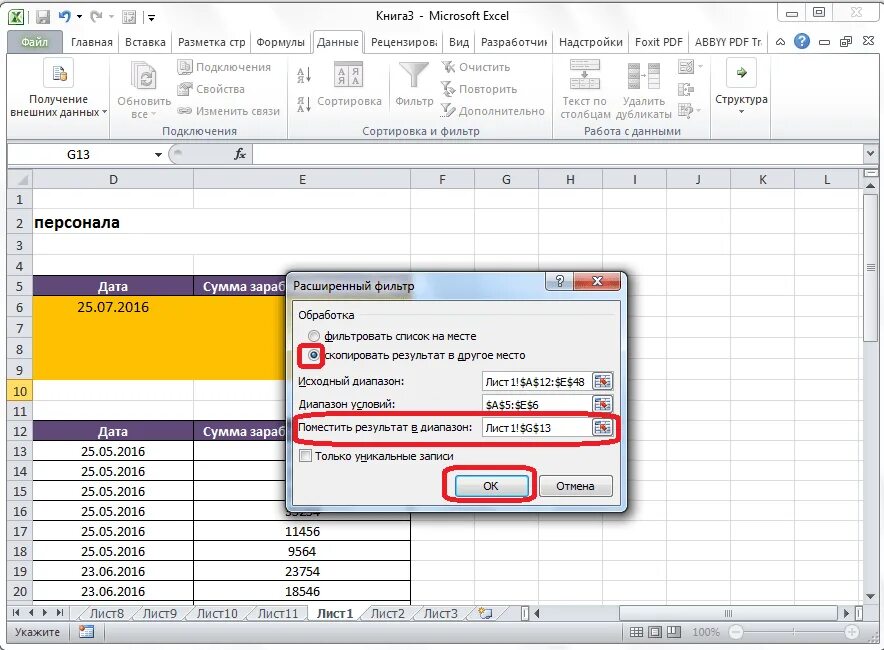Switch to the Foxit PDF tab
This screenshot has width=884, height=650.
(x=658, y=42)
